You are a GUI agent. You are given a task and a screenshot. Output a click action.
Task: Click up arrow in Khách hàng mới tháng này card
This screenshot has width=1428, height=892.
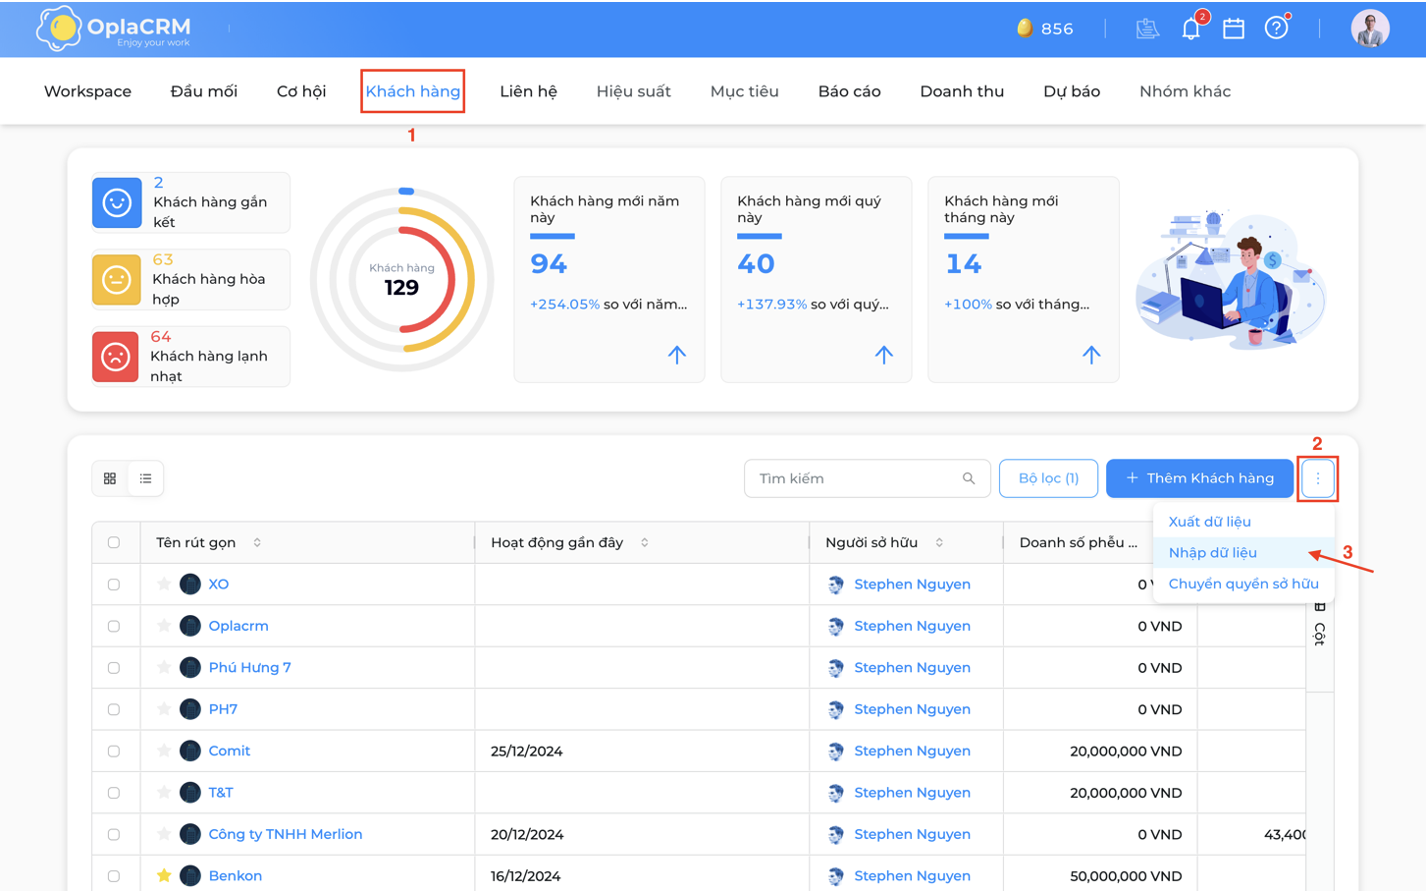click(1091, 354)
